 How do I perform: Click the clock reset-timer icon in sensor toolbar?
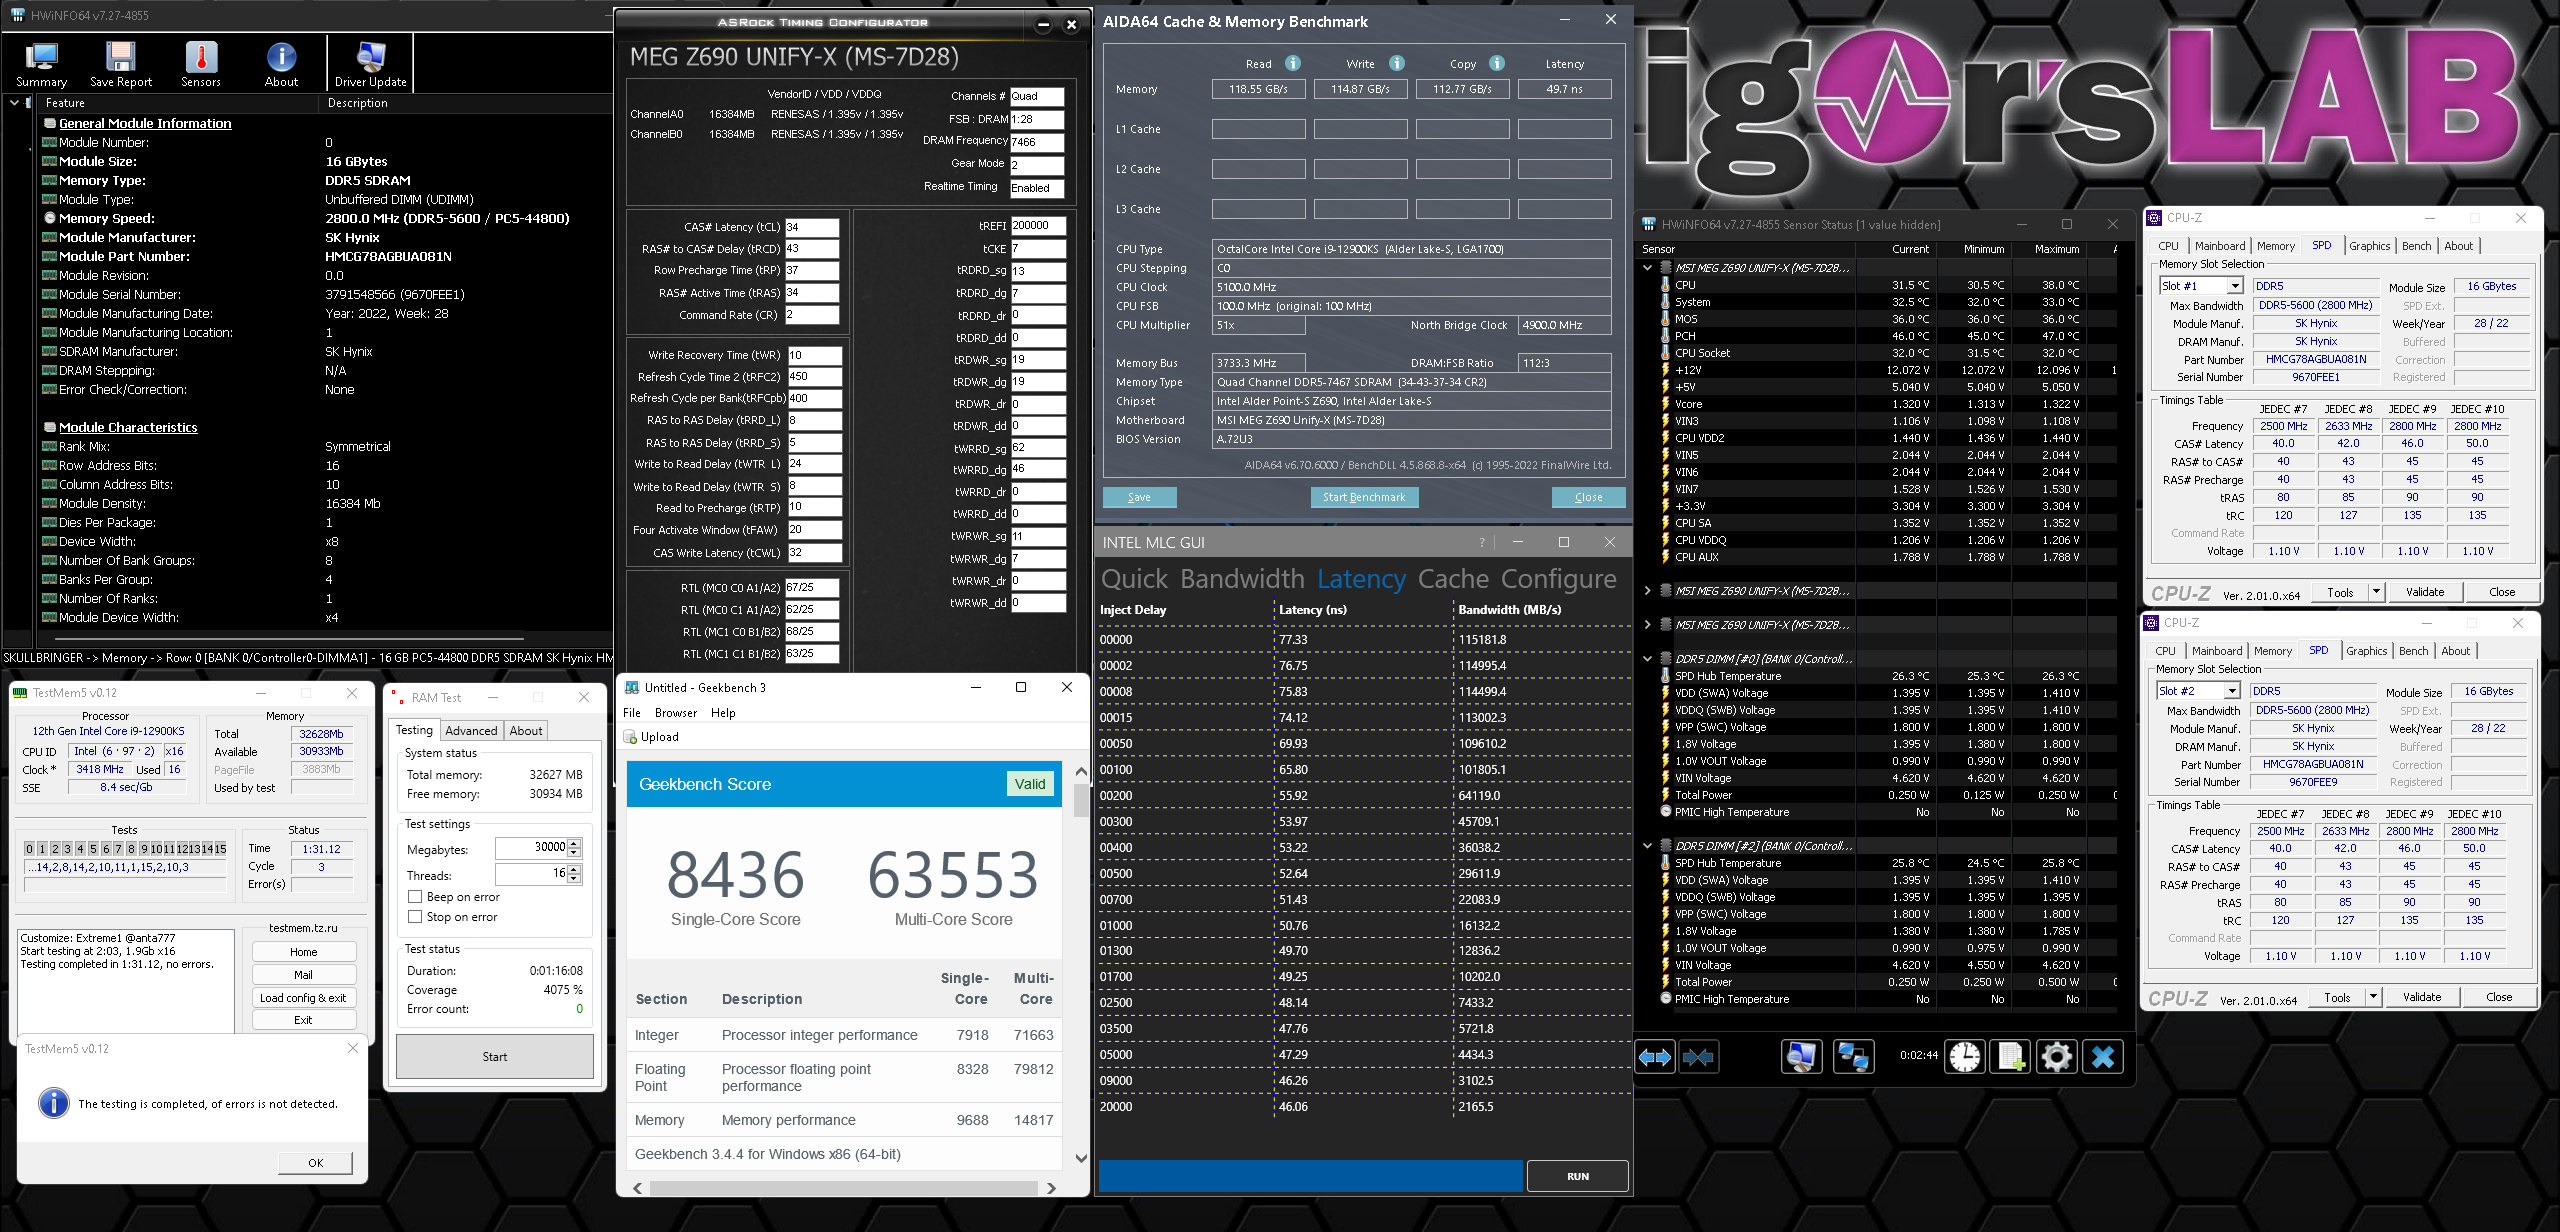(1965, 1057)
